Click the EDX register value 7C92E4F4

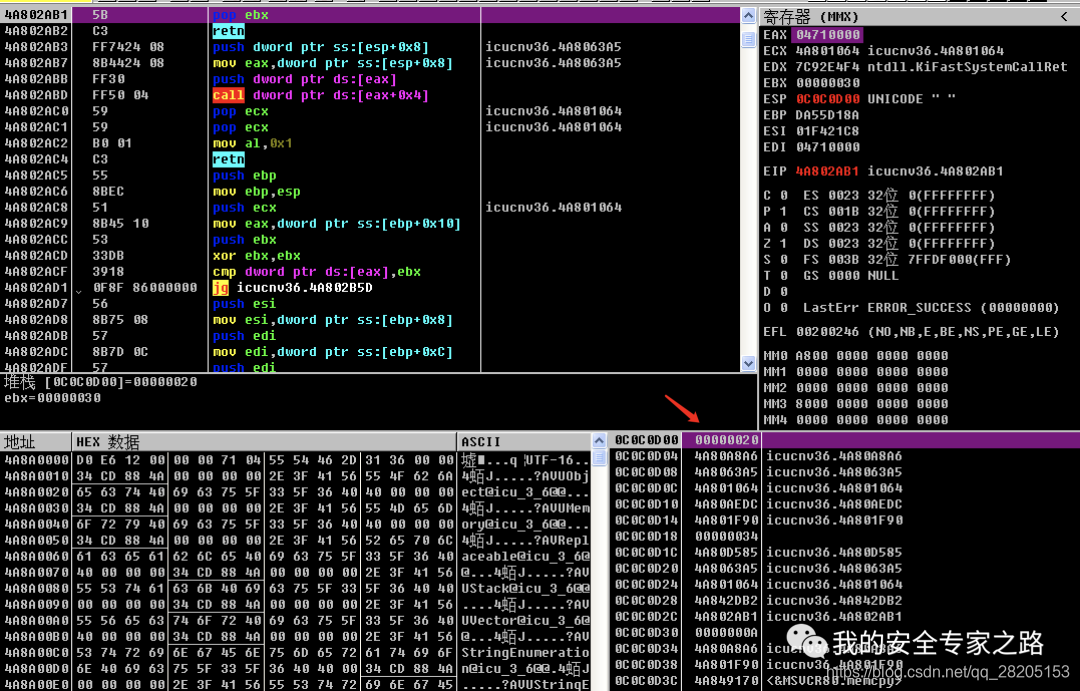828,67
